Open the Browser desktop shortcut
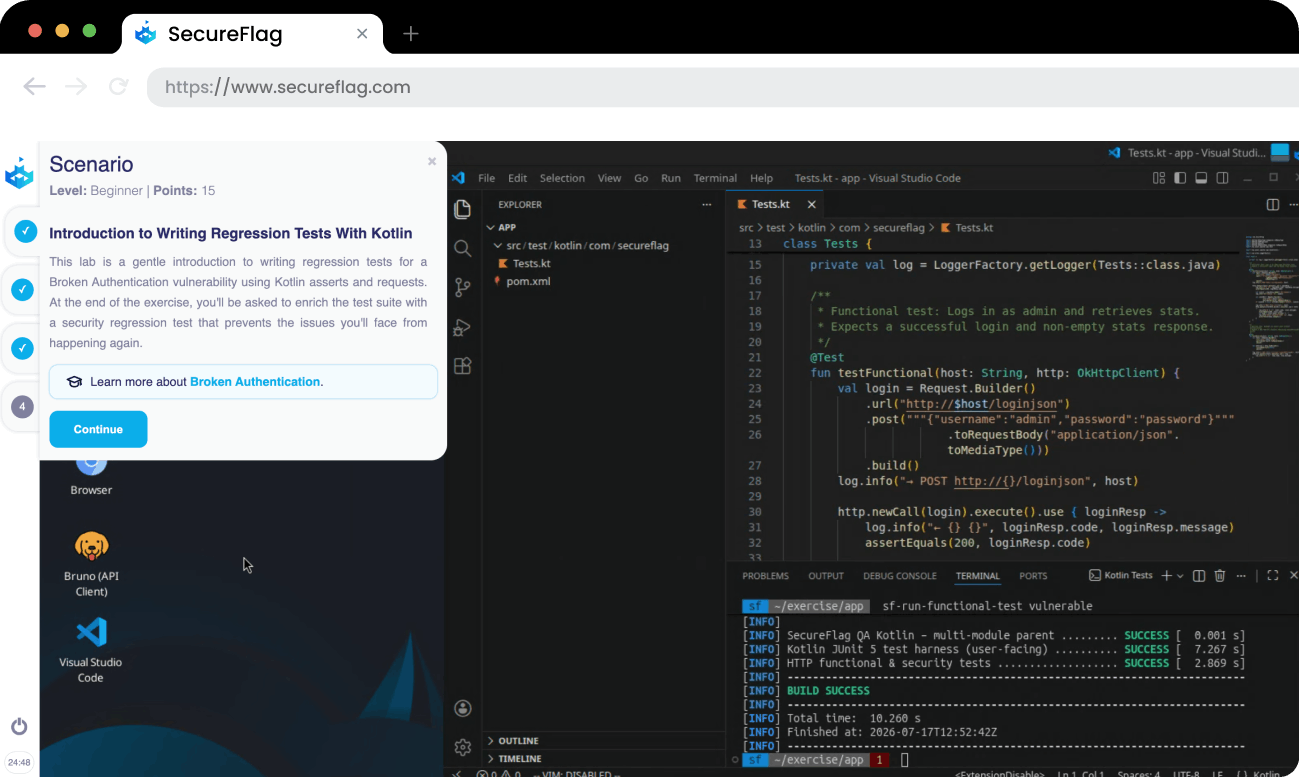This screenshot has width=1300, height=779. coord(91,473)
